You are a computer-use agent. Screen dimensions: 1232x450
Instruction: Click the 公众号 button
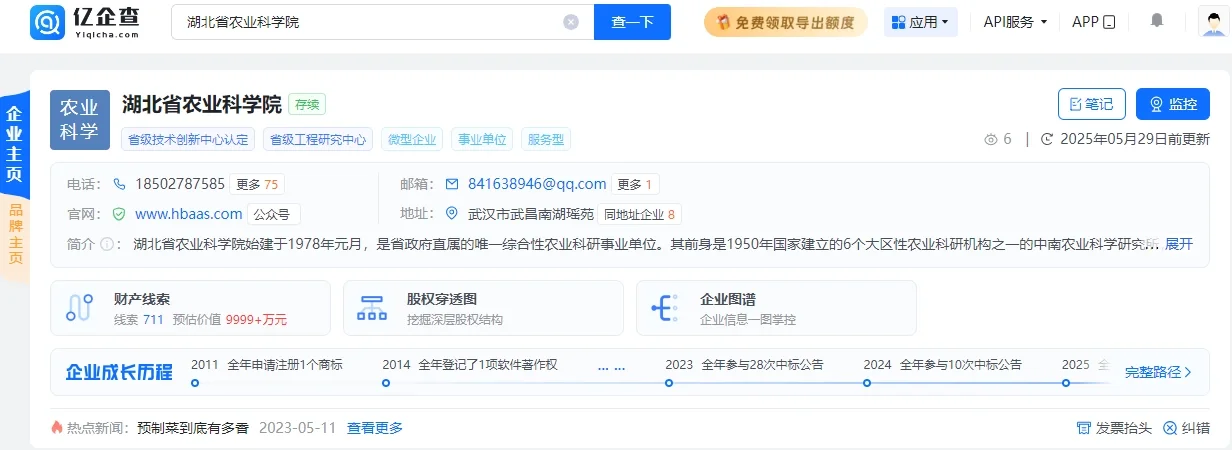[273, 214]
